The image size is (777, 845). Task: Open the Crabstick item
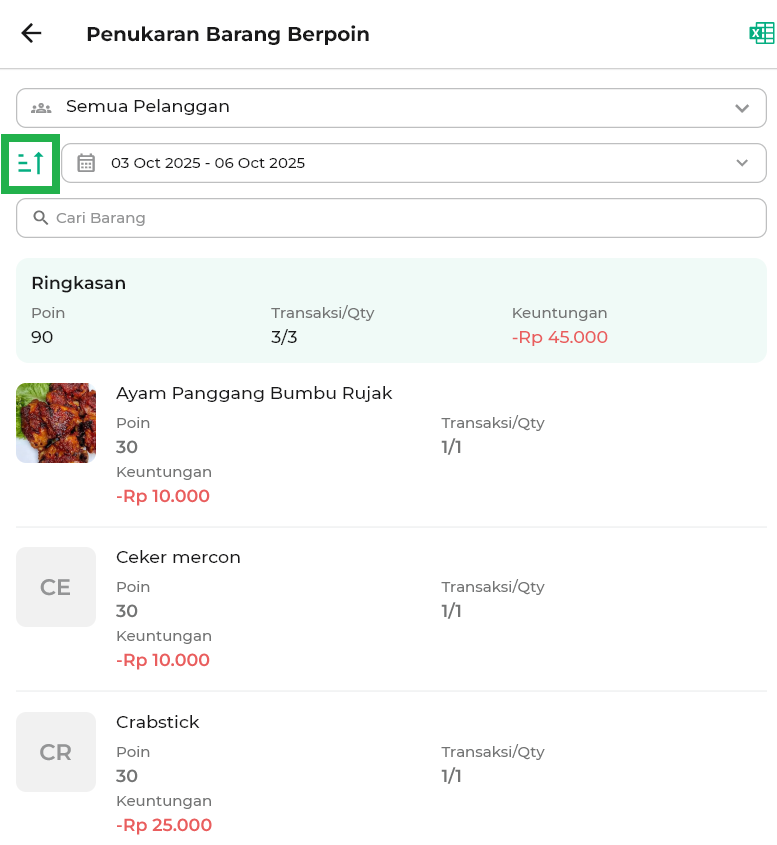tap(158, 722)
